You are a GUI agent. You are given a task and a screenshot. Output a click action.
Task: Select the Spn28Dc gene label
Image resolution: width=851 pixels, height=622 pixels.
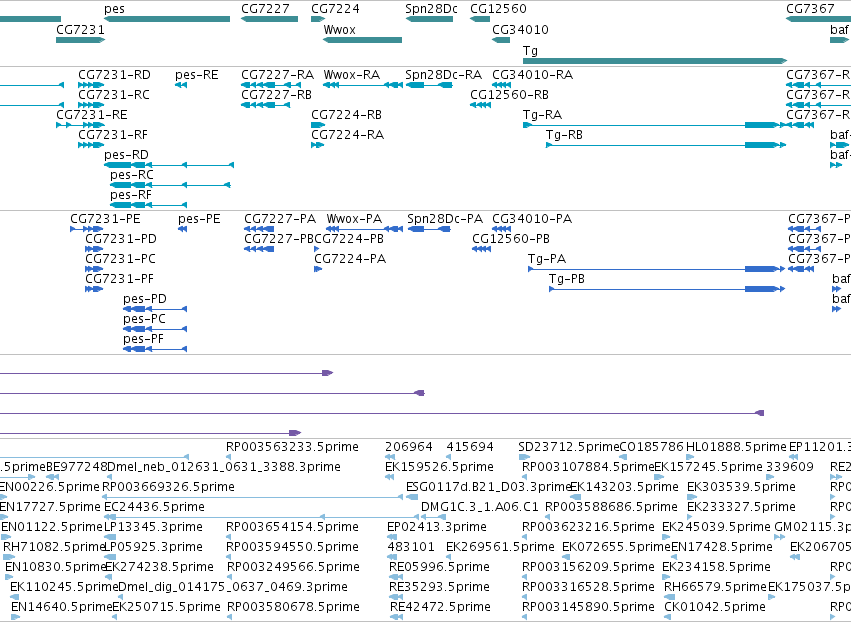pyautogui.click(x=431, y=9)
